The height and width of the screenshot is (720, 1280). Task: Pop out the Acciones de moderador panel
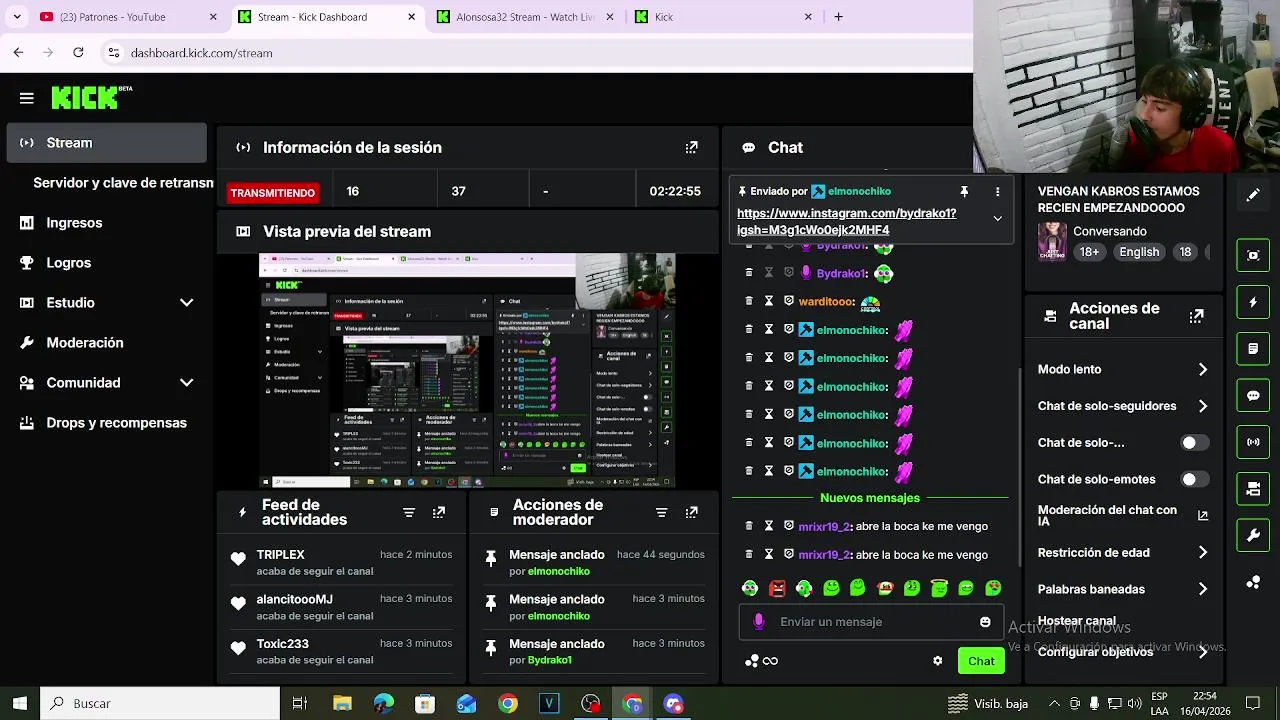point(691,512)
